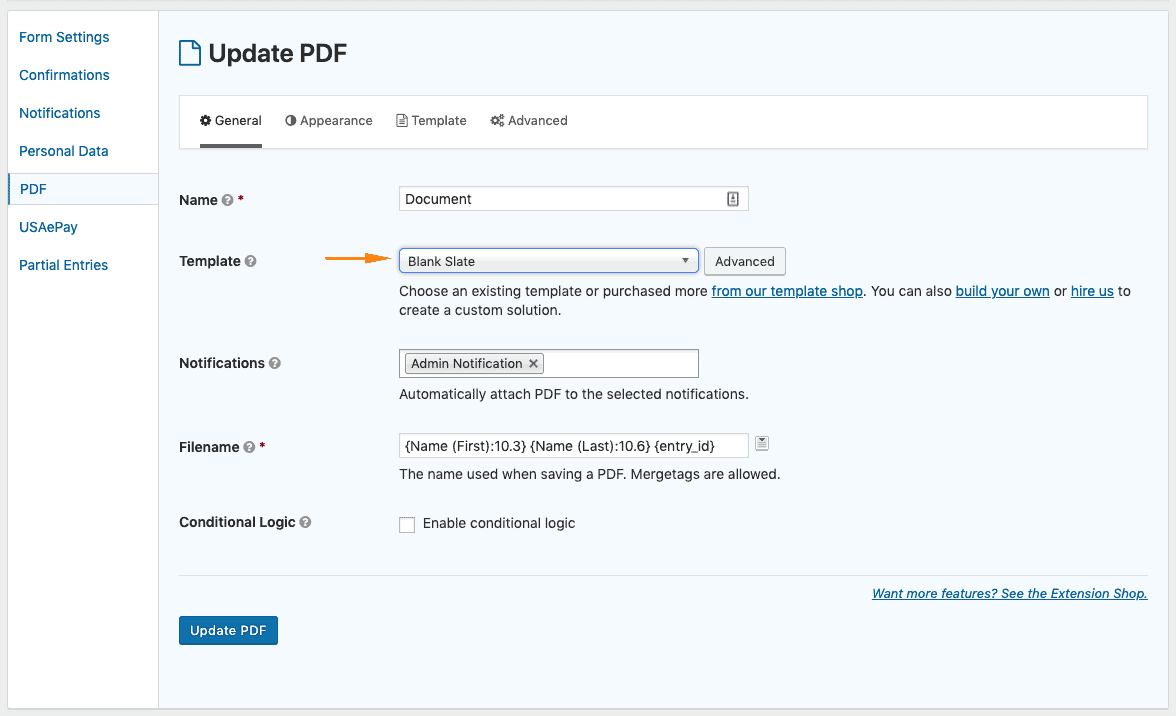The height and width of the screenshot is (716, 1176).
Task: Click into the Filename input field
Action: (x=574, y=446)
